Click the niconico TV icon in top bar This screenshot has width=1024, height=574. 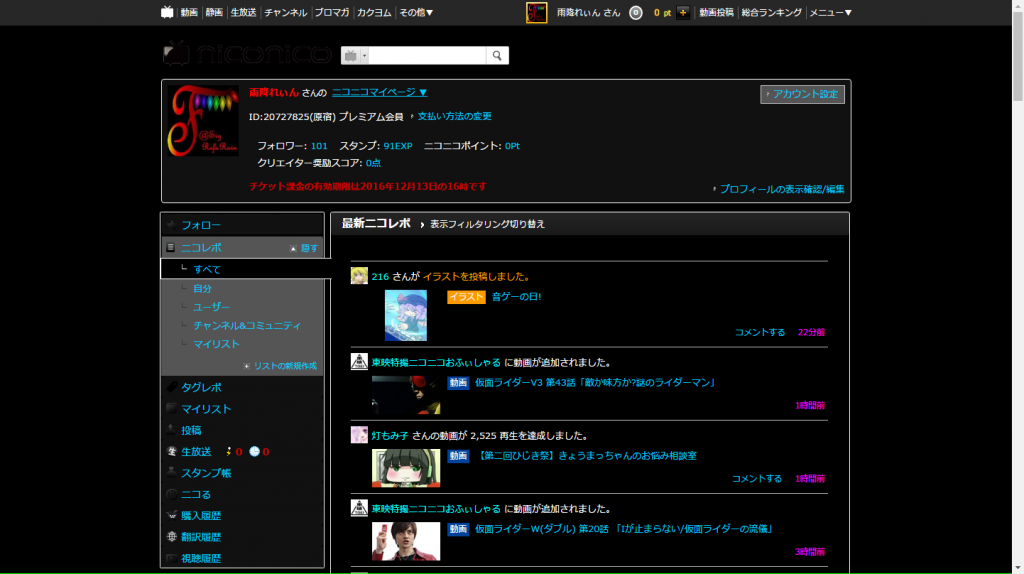(167, 12)
